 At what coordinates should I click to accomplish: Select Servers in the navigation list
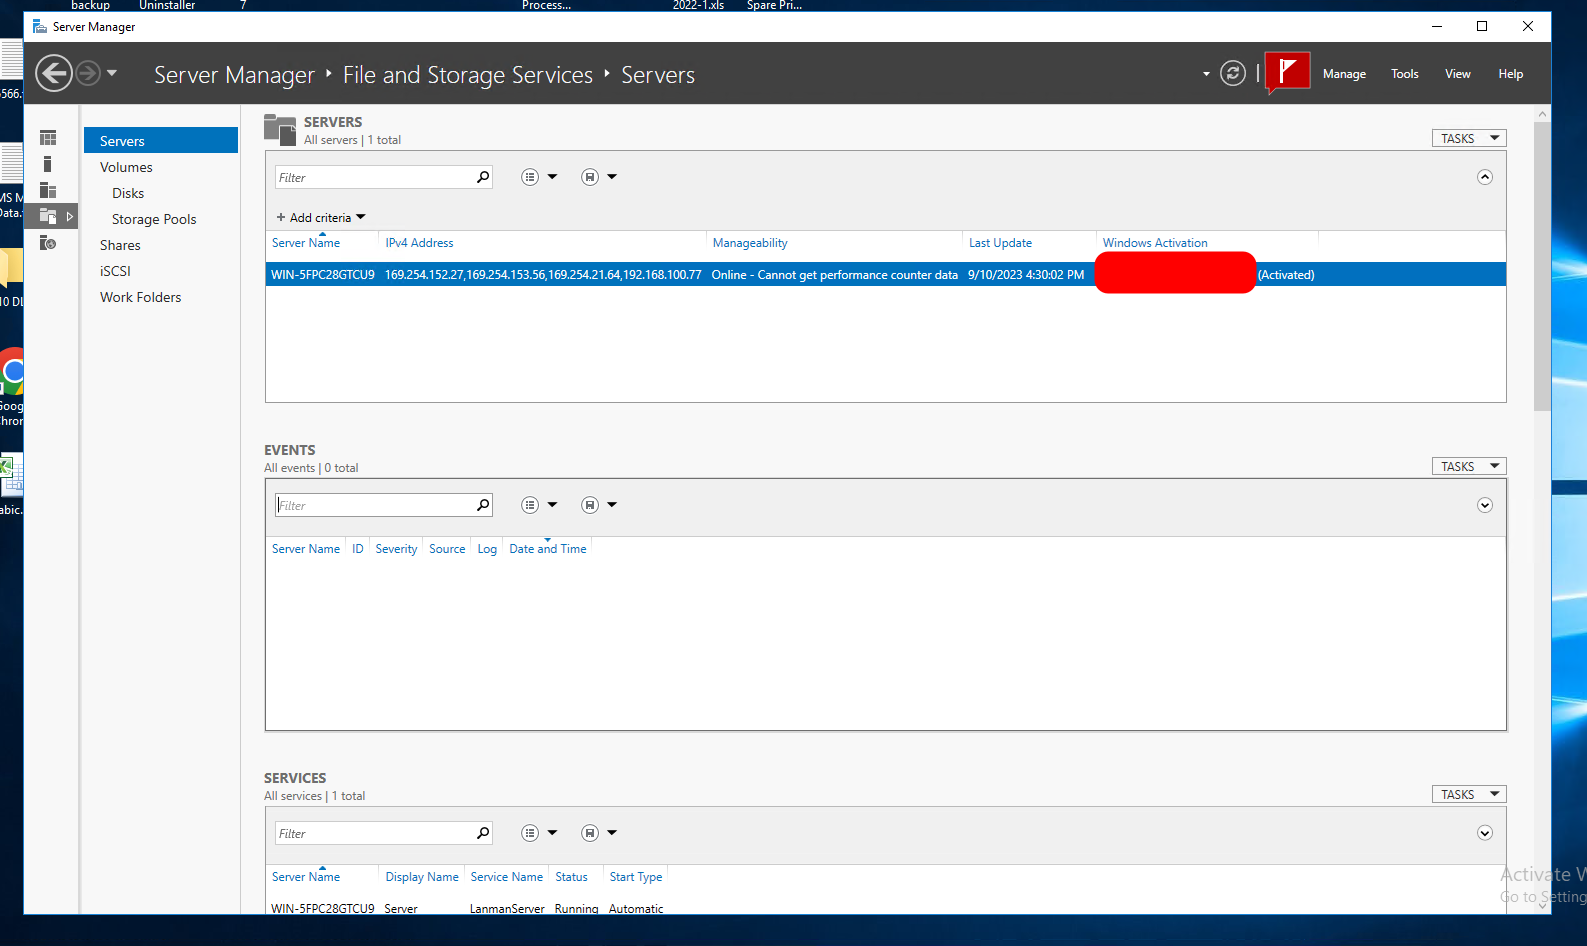click(161, 141)
